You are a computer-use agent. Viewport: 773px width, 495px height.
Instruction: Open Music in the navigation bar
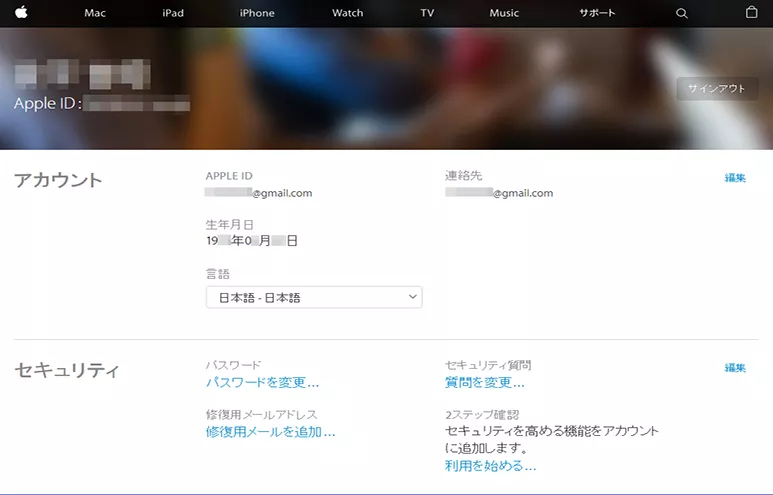click(504, 13)
